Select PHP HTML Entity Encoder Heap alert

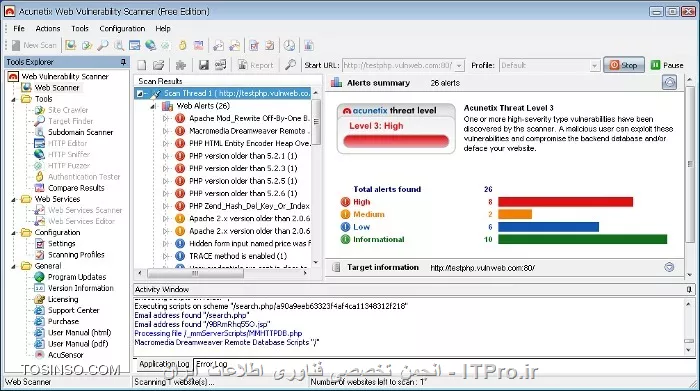tap(249, 144)
